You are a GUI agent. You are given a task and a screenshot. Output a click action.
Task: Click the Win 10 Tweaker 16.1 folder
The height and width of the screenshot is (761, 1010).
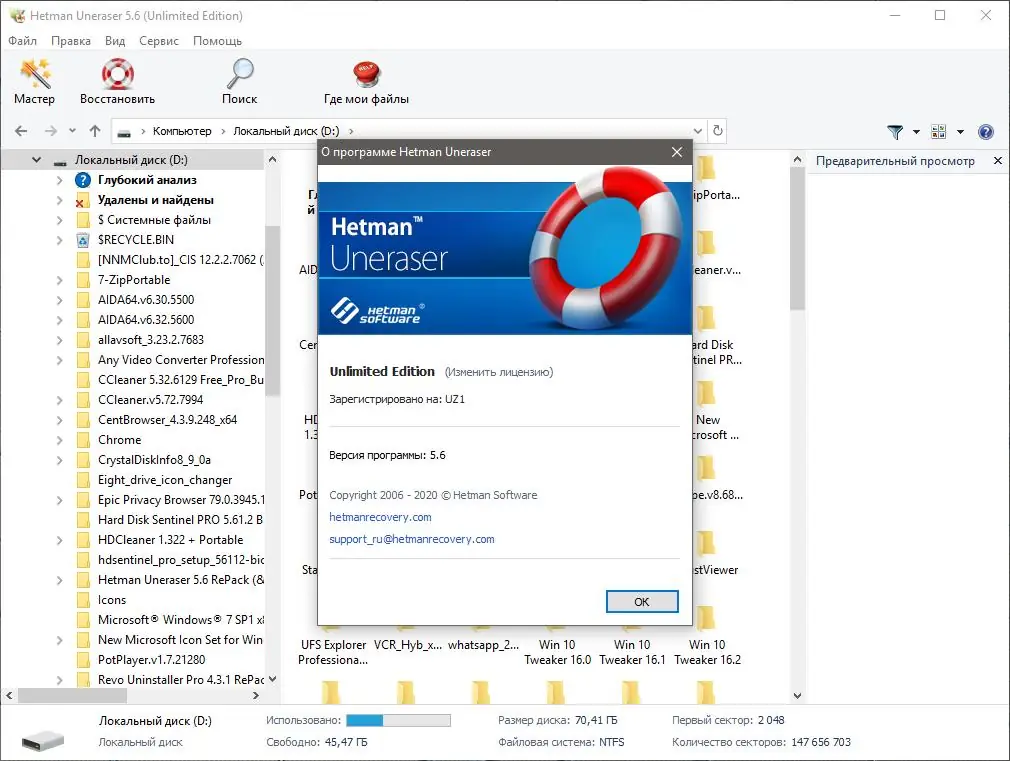(632, 651)
